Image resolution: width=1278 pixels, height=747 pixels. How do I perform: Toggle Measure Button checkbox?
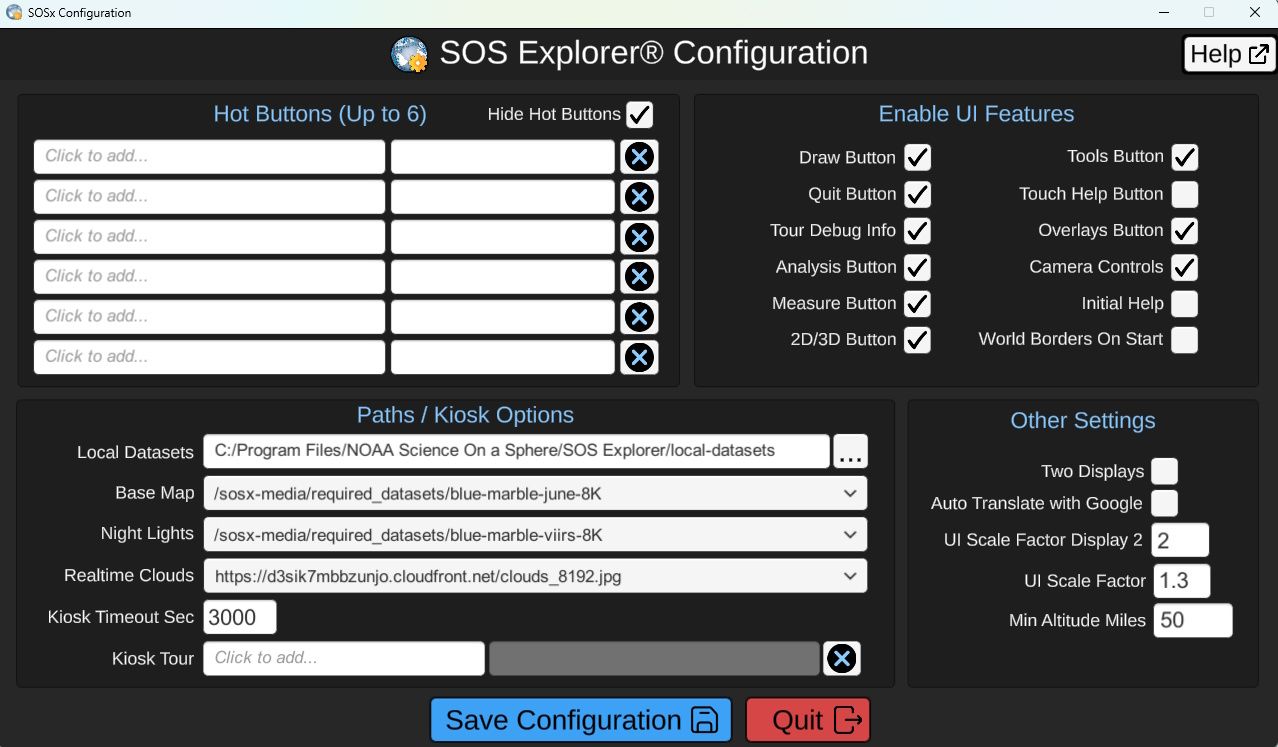pos(917,304)
